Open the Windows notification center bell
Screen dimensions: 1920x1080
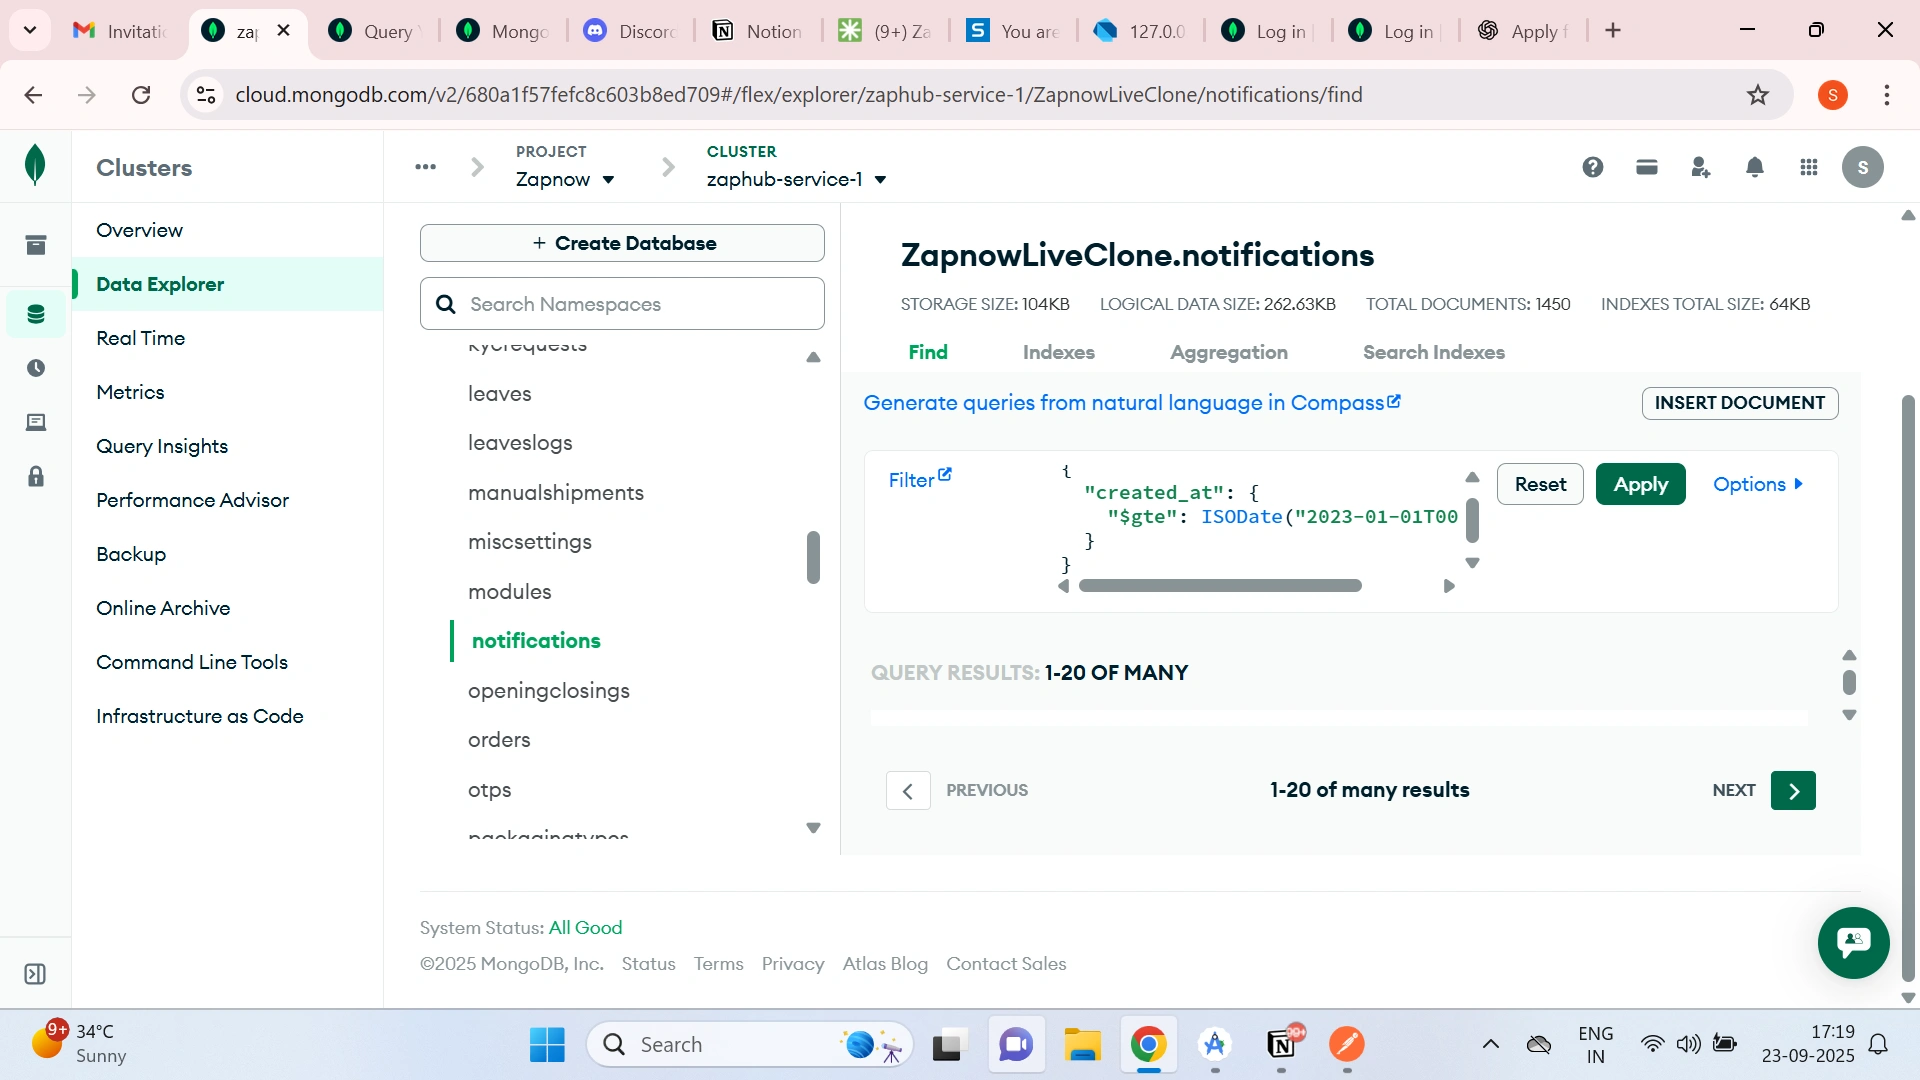[x=1879, y=1045]
